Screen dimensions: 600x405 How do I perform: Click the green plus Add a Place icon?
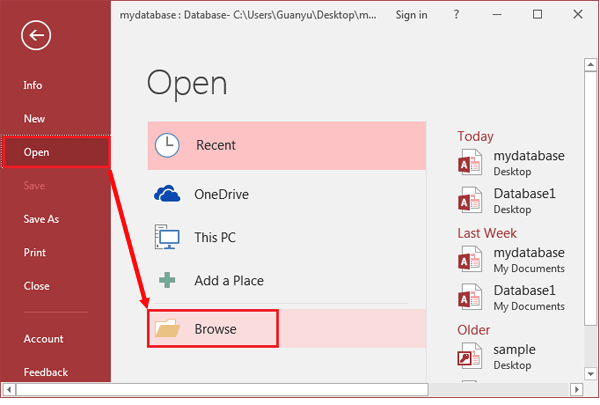[x=167, y=280]
